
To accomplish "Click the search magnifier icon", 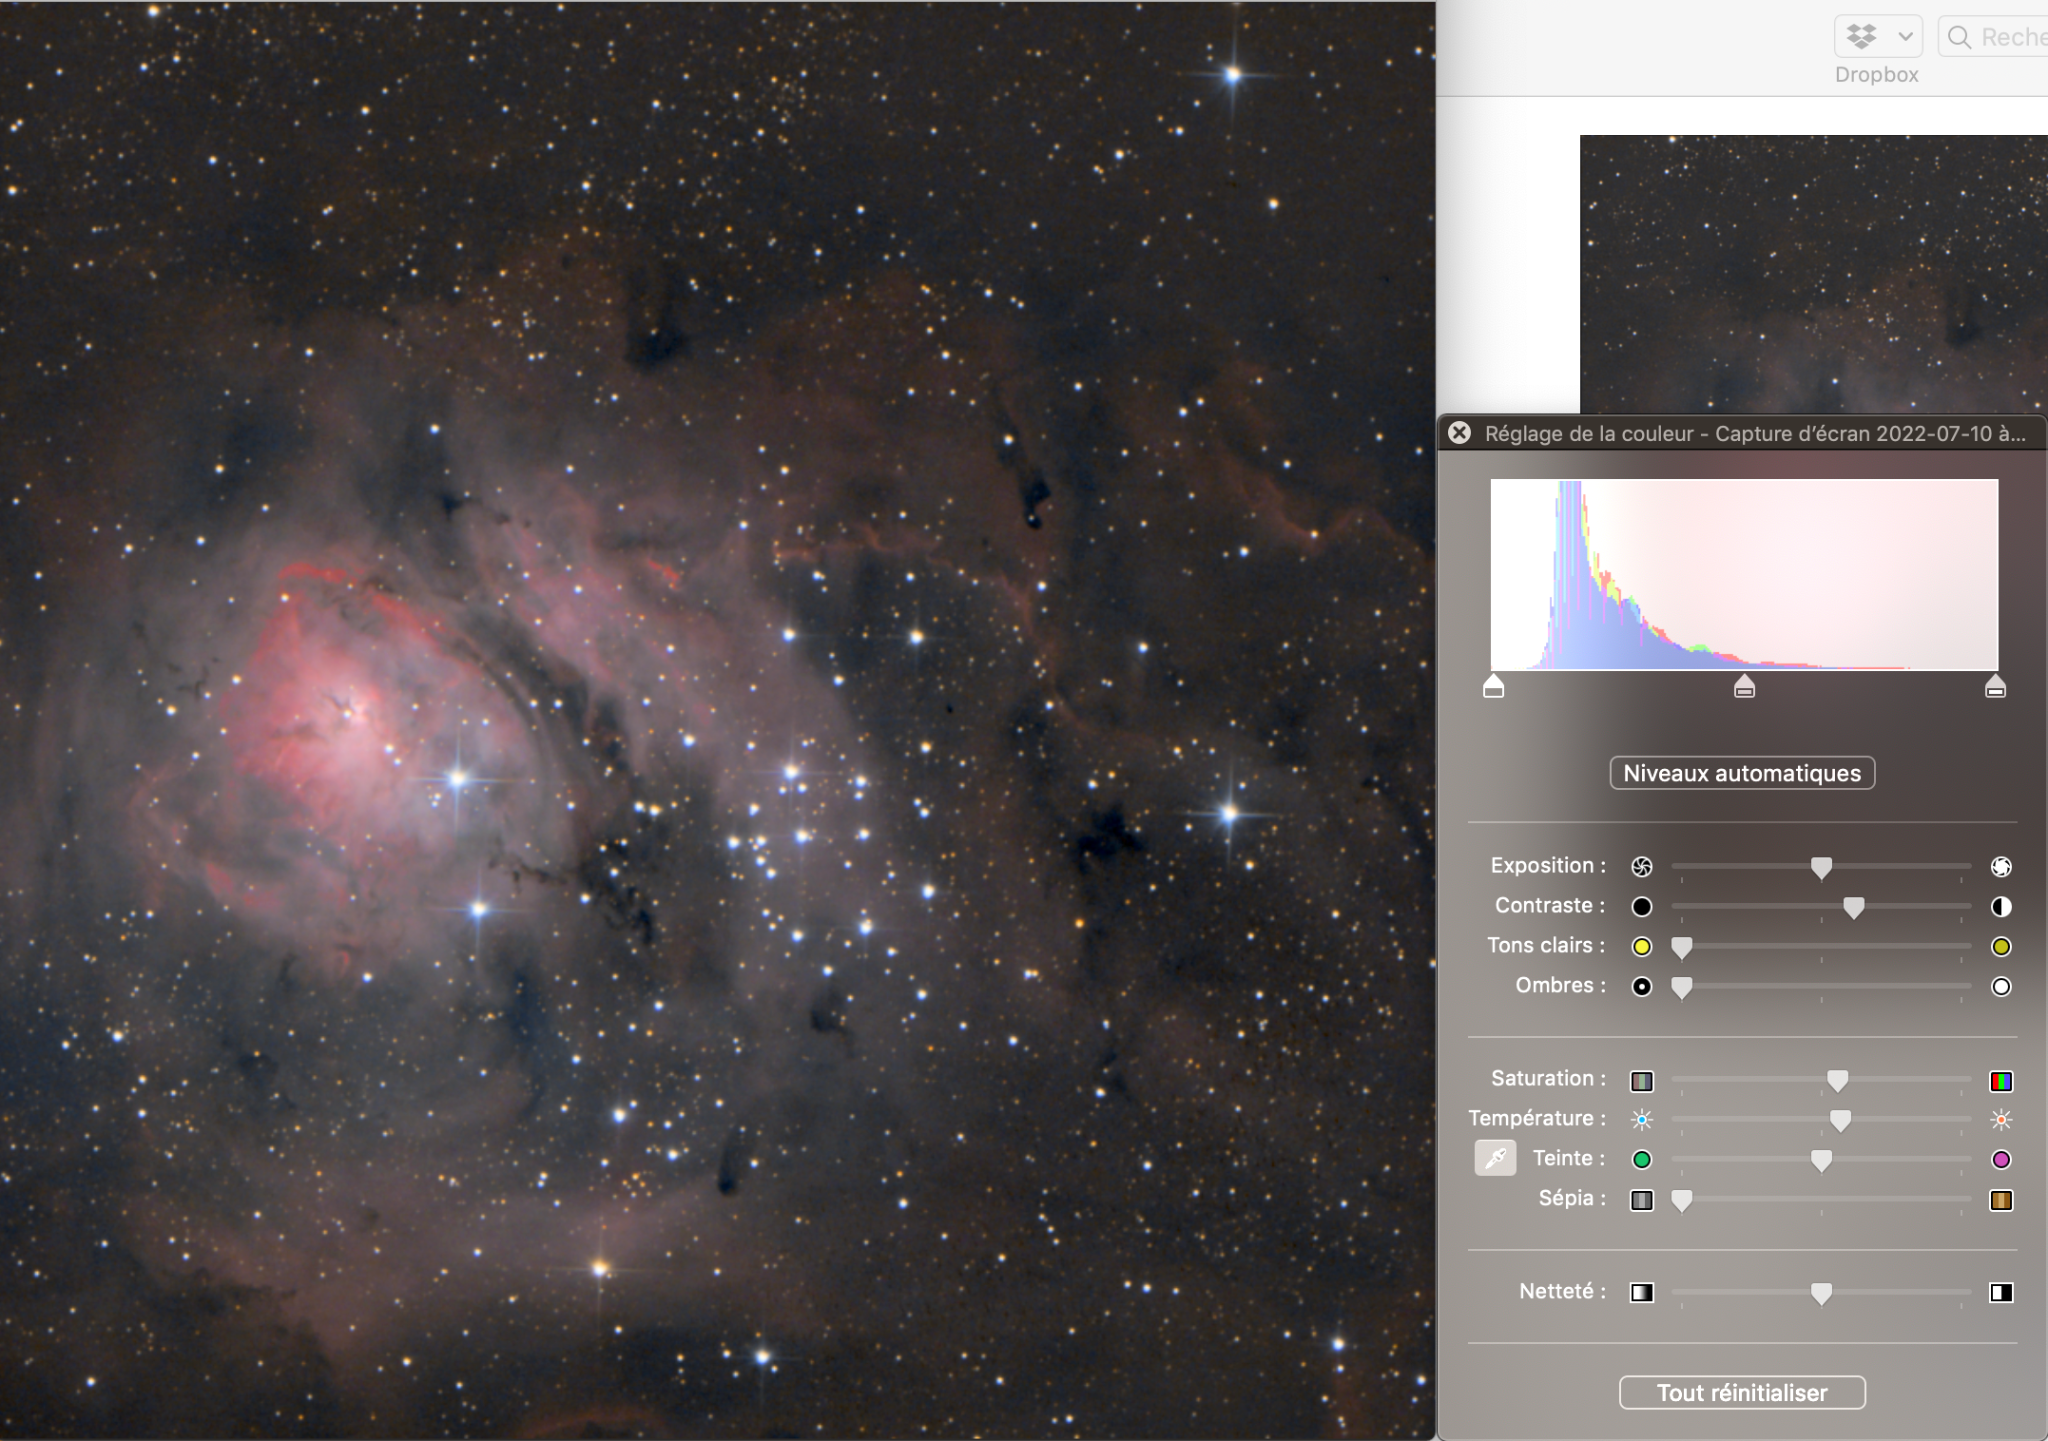I will 1959,37.
